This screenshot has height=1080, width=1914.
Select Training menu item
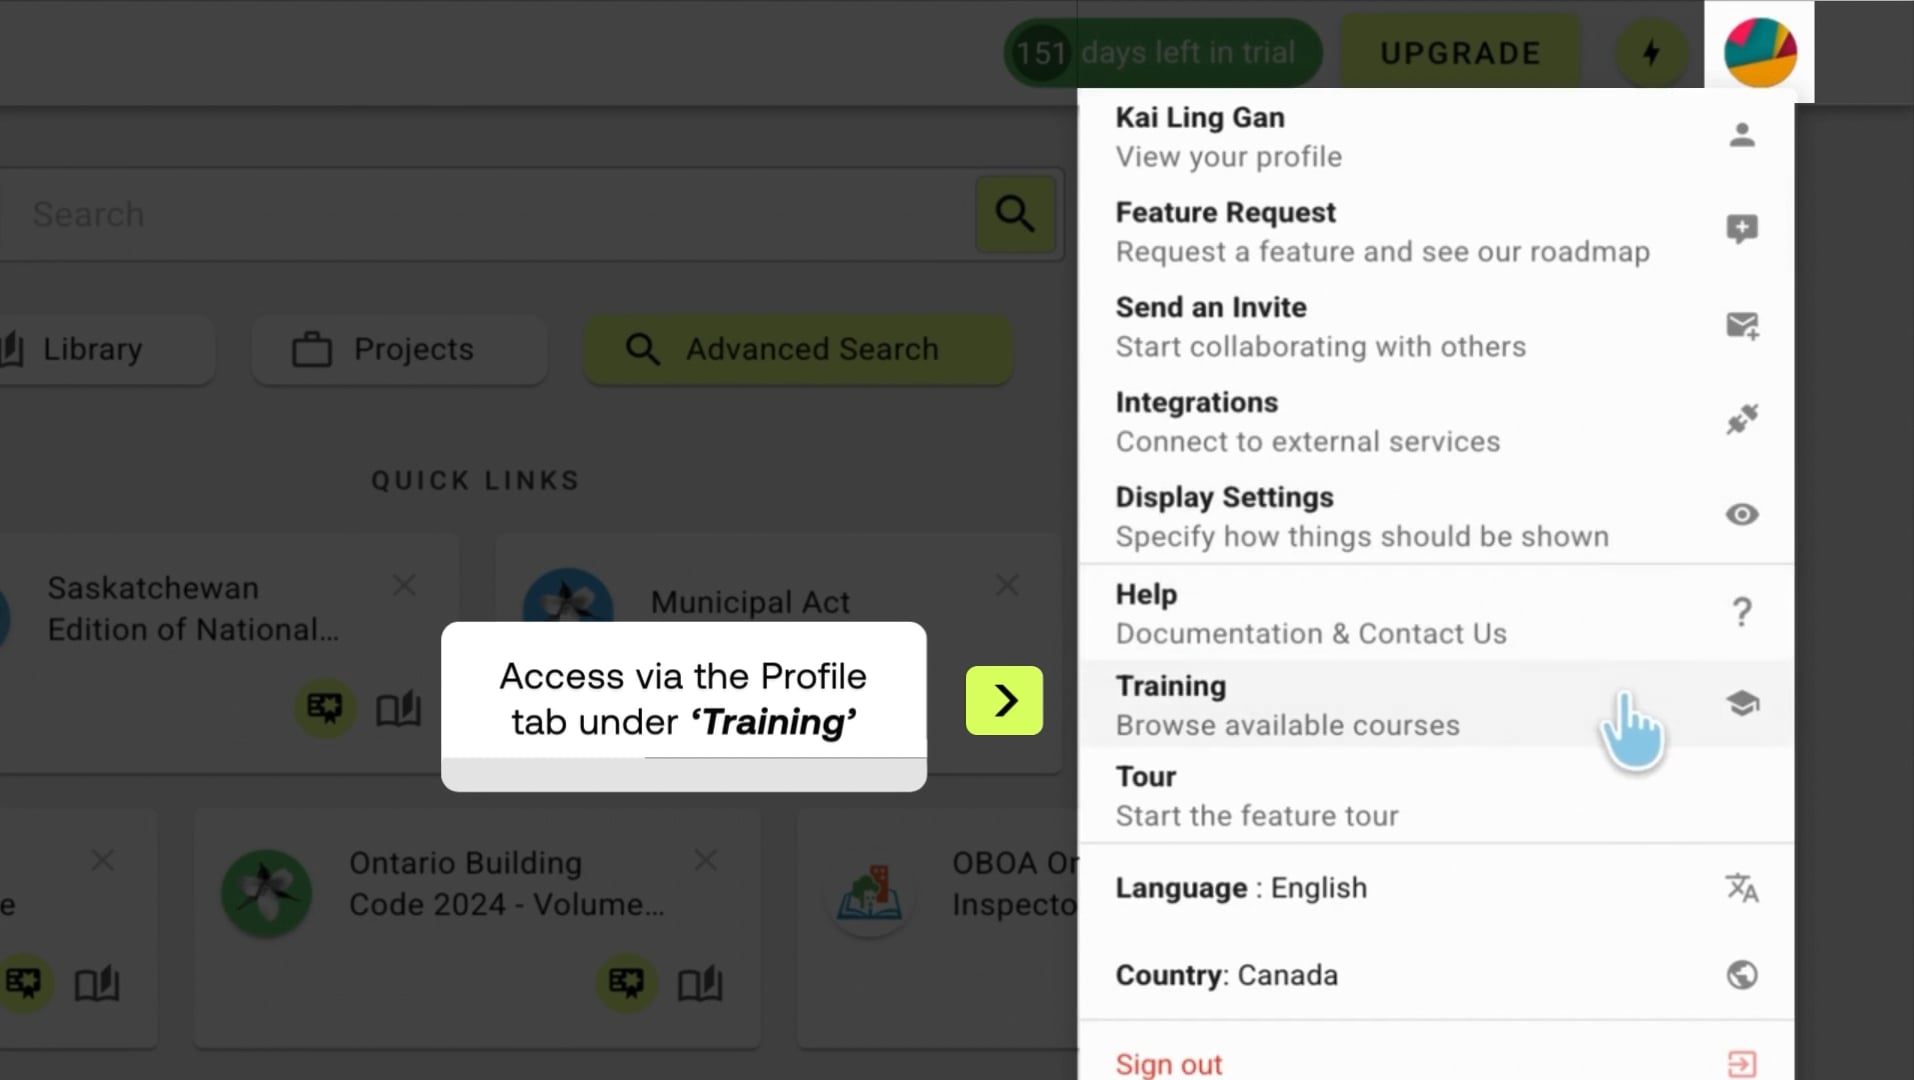coord(1436,704)
